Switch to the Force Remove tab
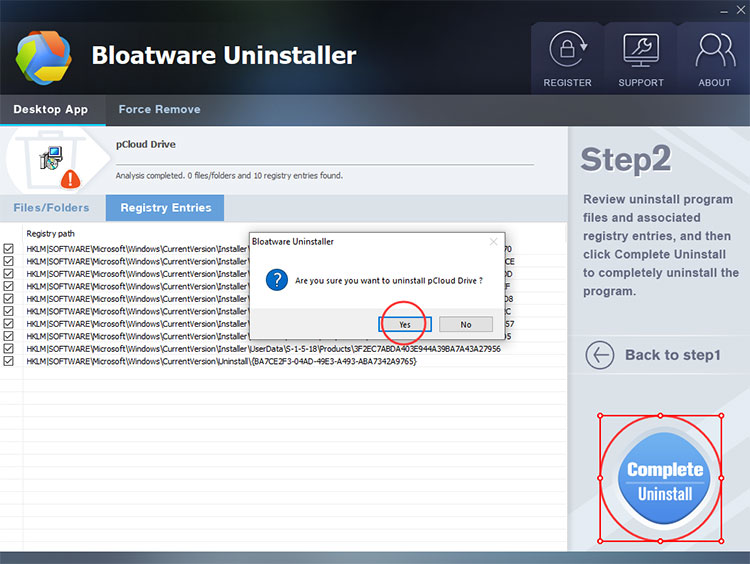This screenshot has width=750, height=564. [x=159, y=110]
